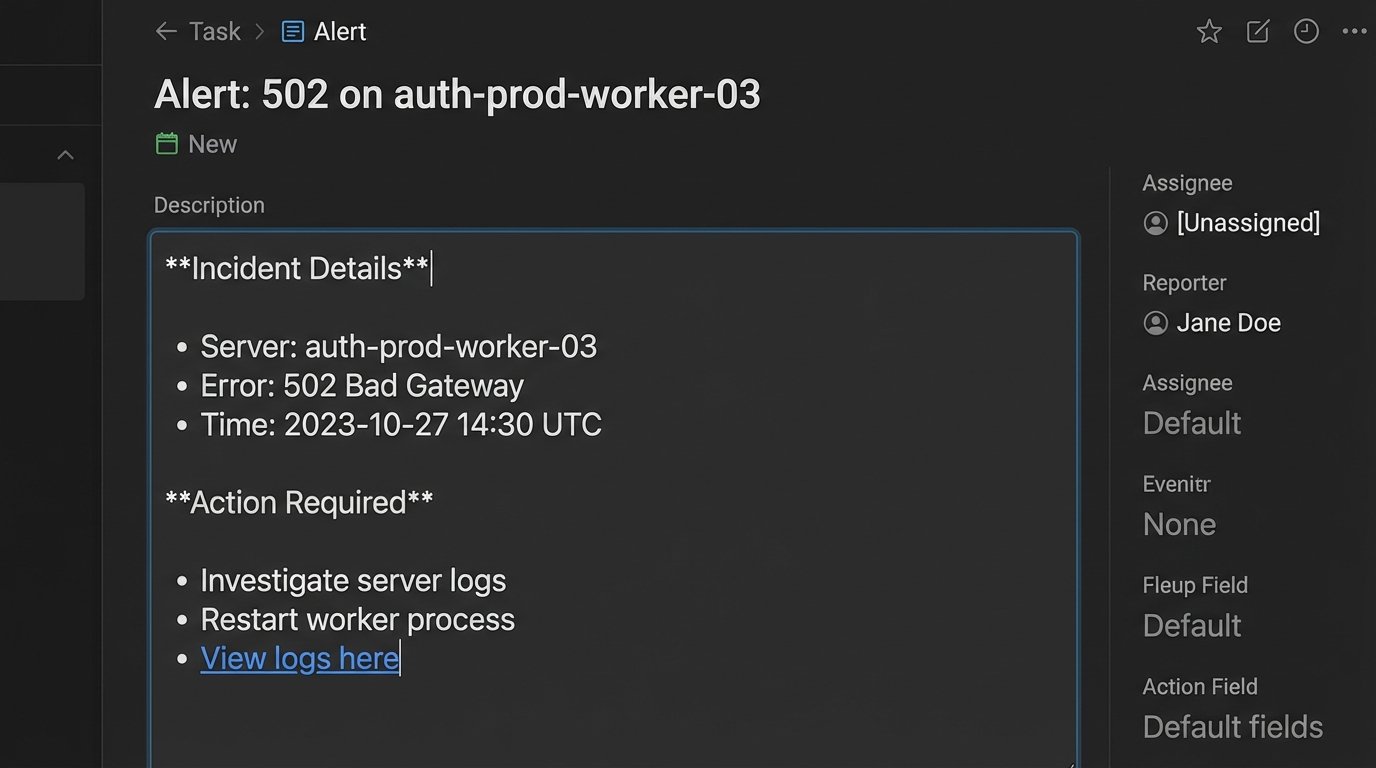Open the more options ellipsis menu
1376x768 pixels.
pyautogui.click(x=1354, y=32)
